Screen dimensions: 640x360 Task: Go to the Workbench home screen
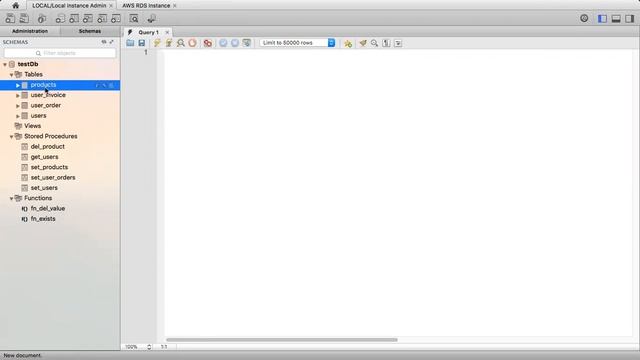16,5
